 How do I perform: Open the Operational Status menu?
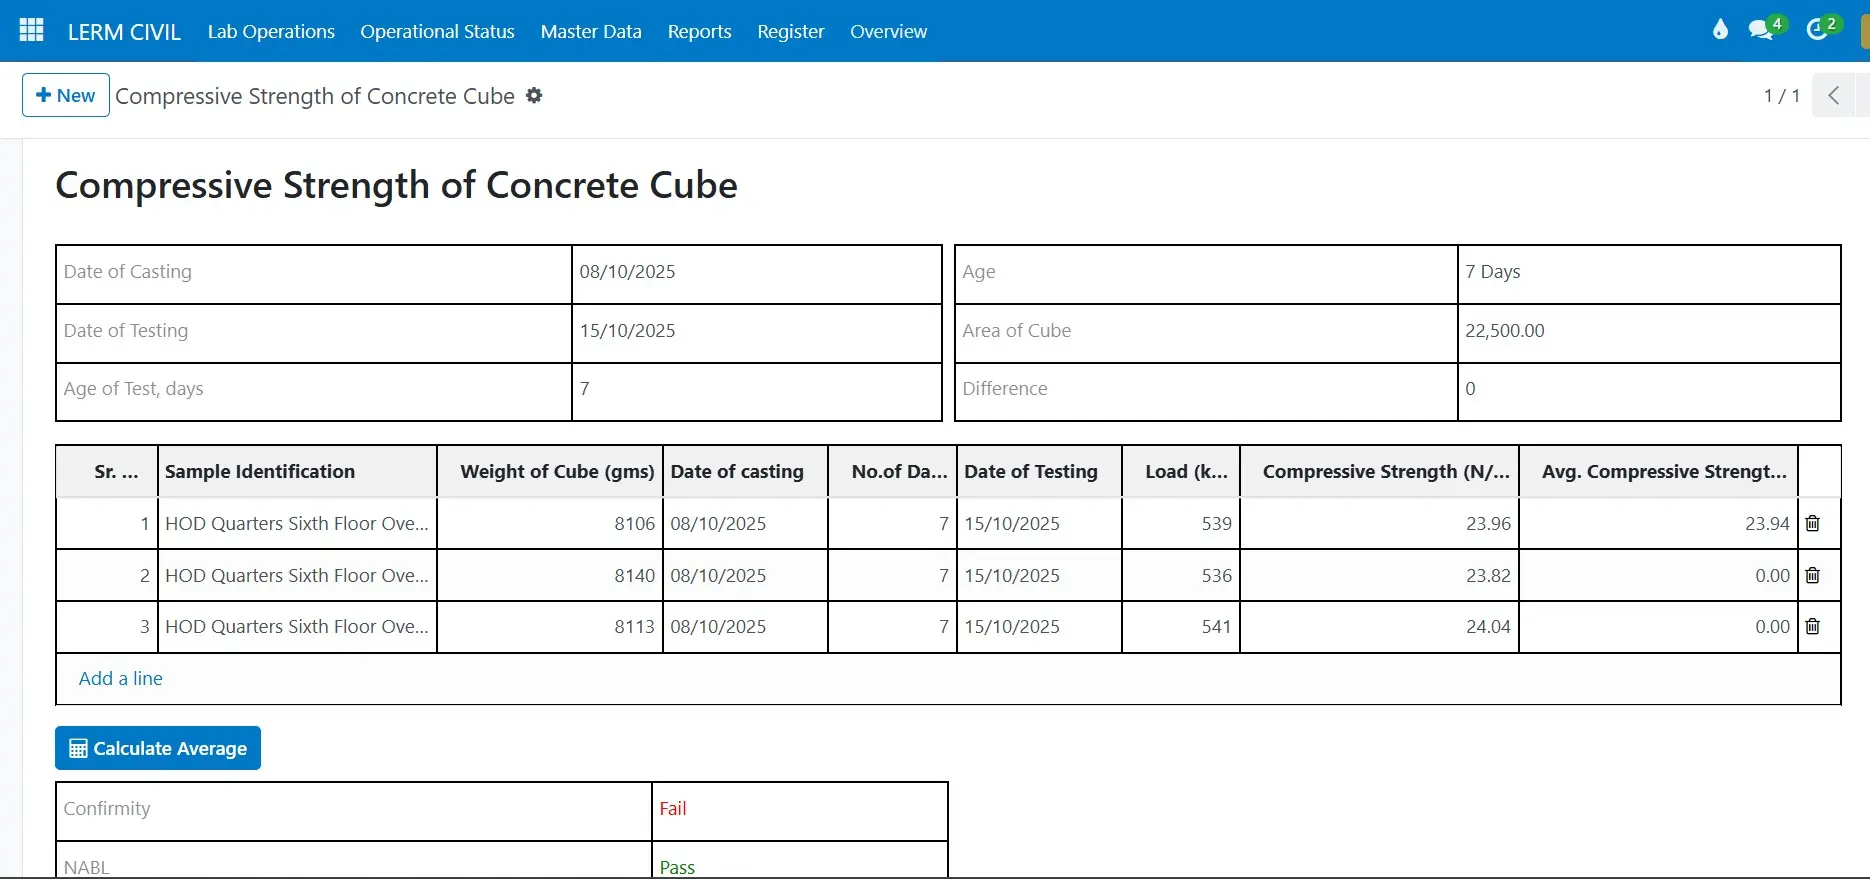437,31
